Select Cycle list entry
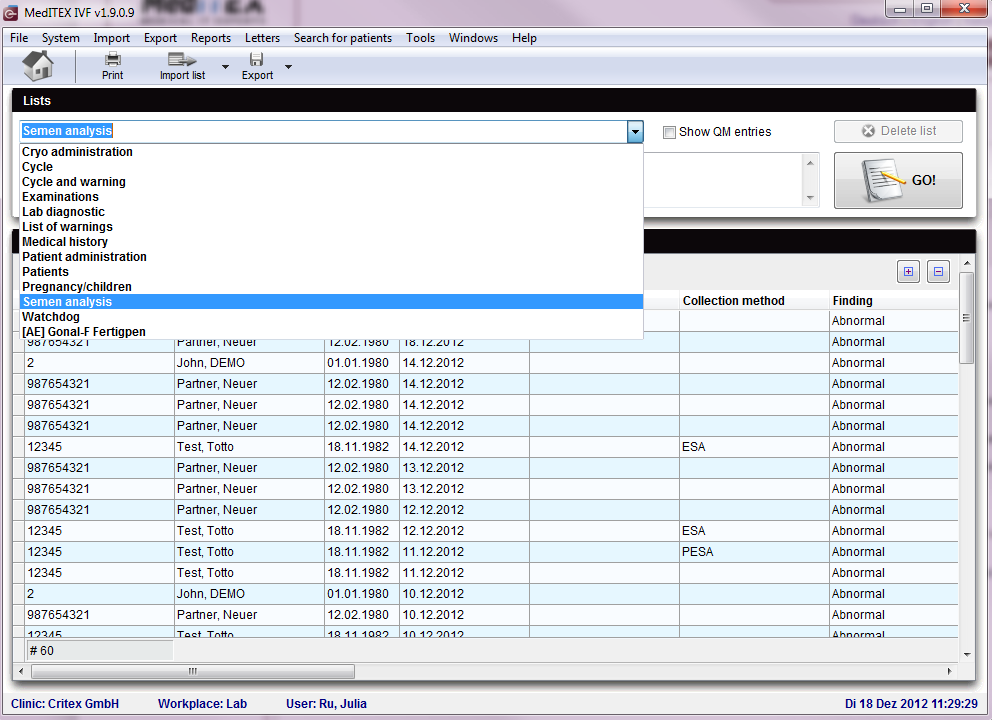Screen dimensions: 992x720 click(332, 167)
